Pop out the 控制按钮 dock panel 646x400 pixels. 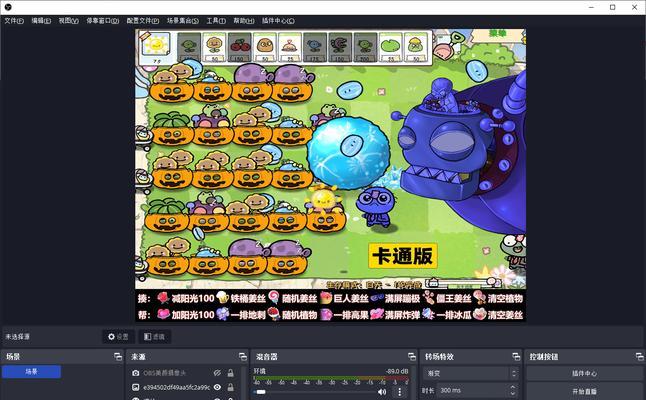click(639, 356)
